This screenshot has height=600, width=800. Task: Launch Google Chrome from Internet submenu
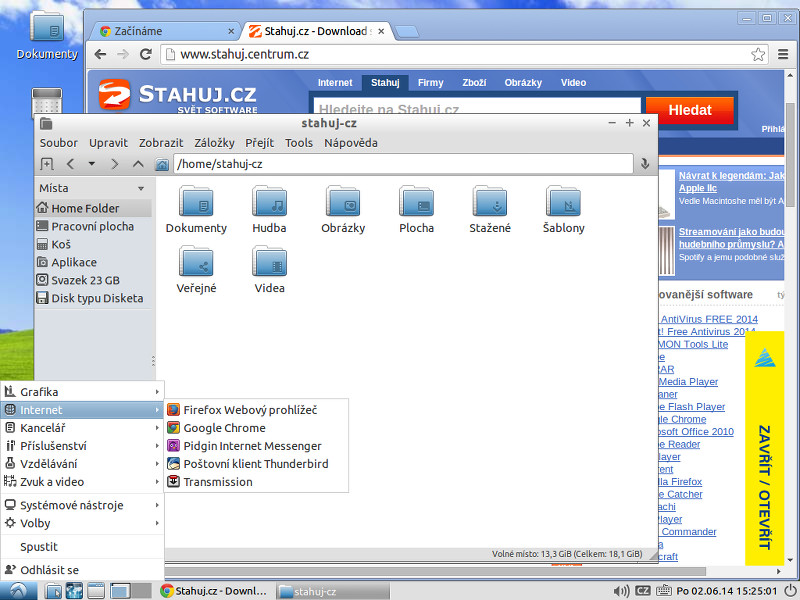256,428
